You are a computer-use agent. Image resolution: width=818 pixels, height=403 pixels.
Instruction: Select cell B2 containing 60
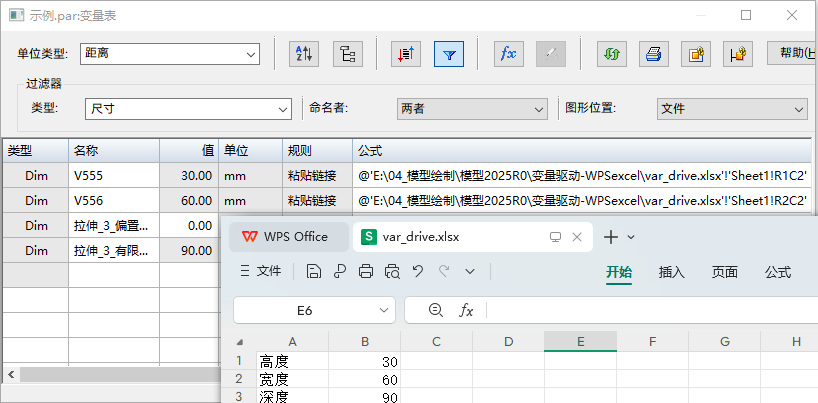click(x=365, y=379)
